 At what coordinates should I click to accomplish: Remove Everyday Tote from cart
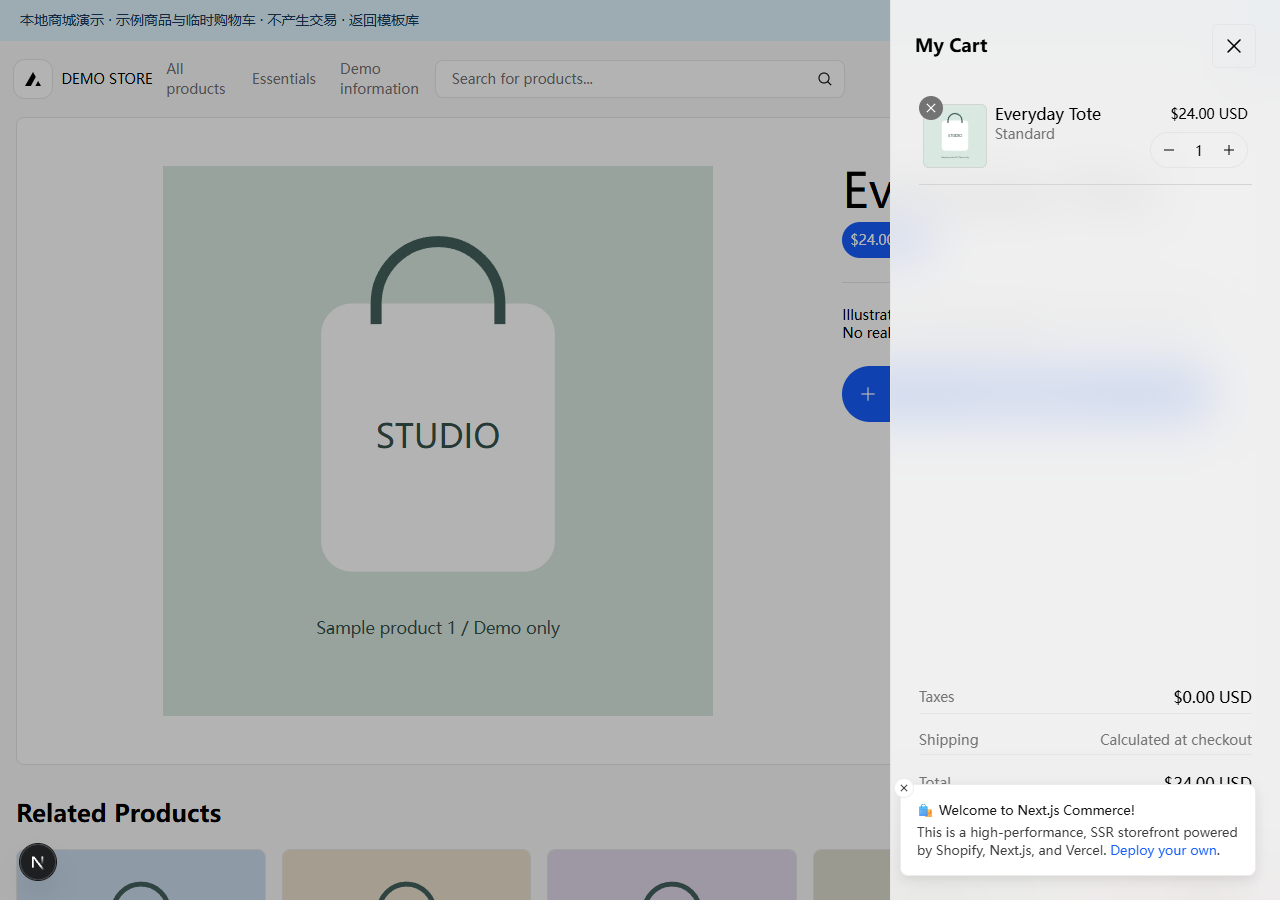tap(931, 108)
